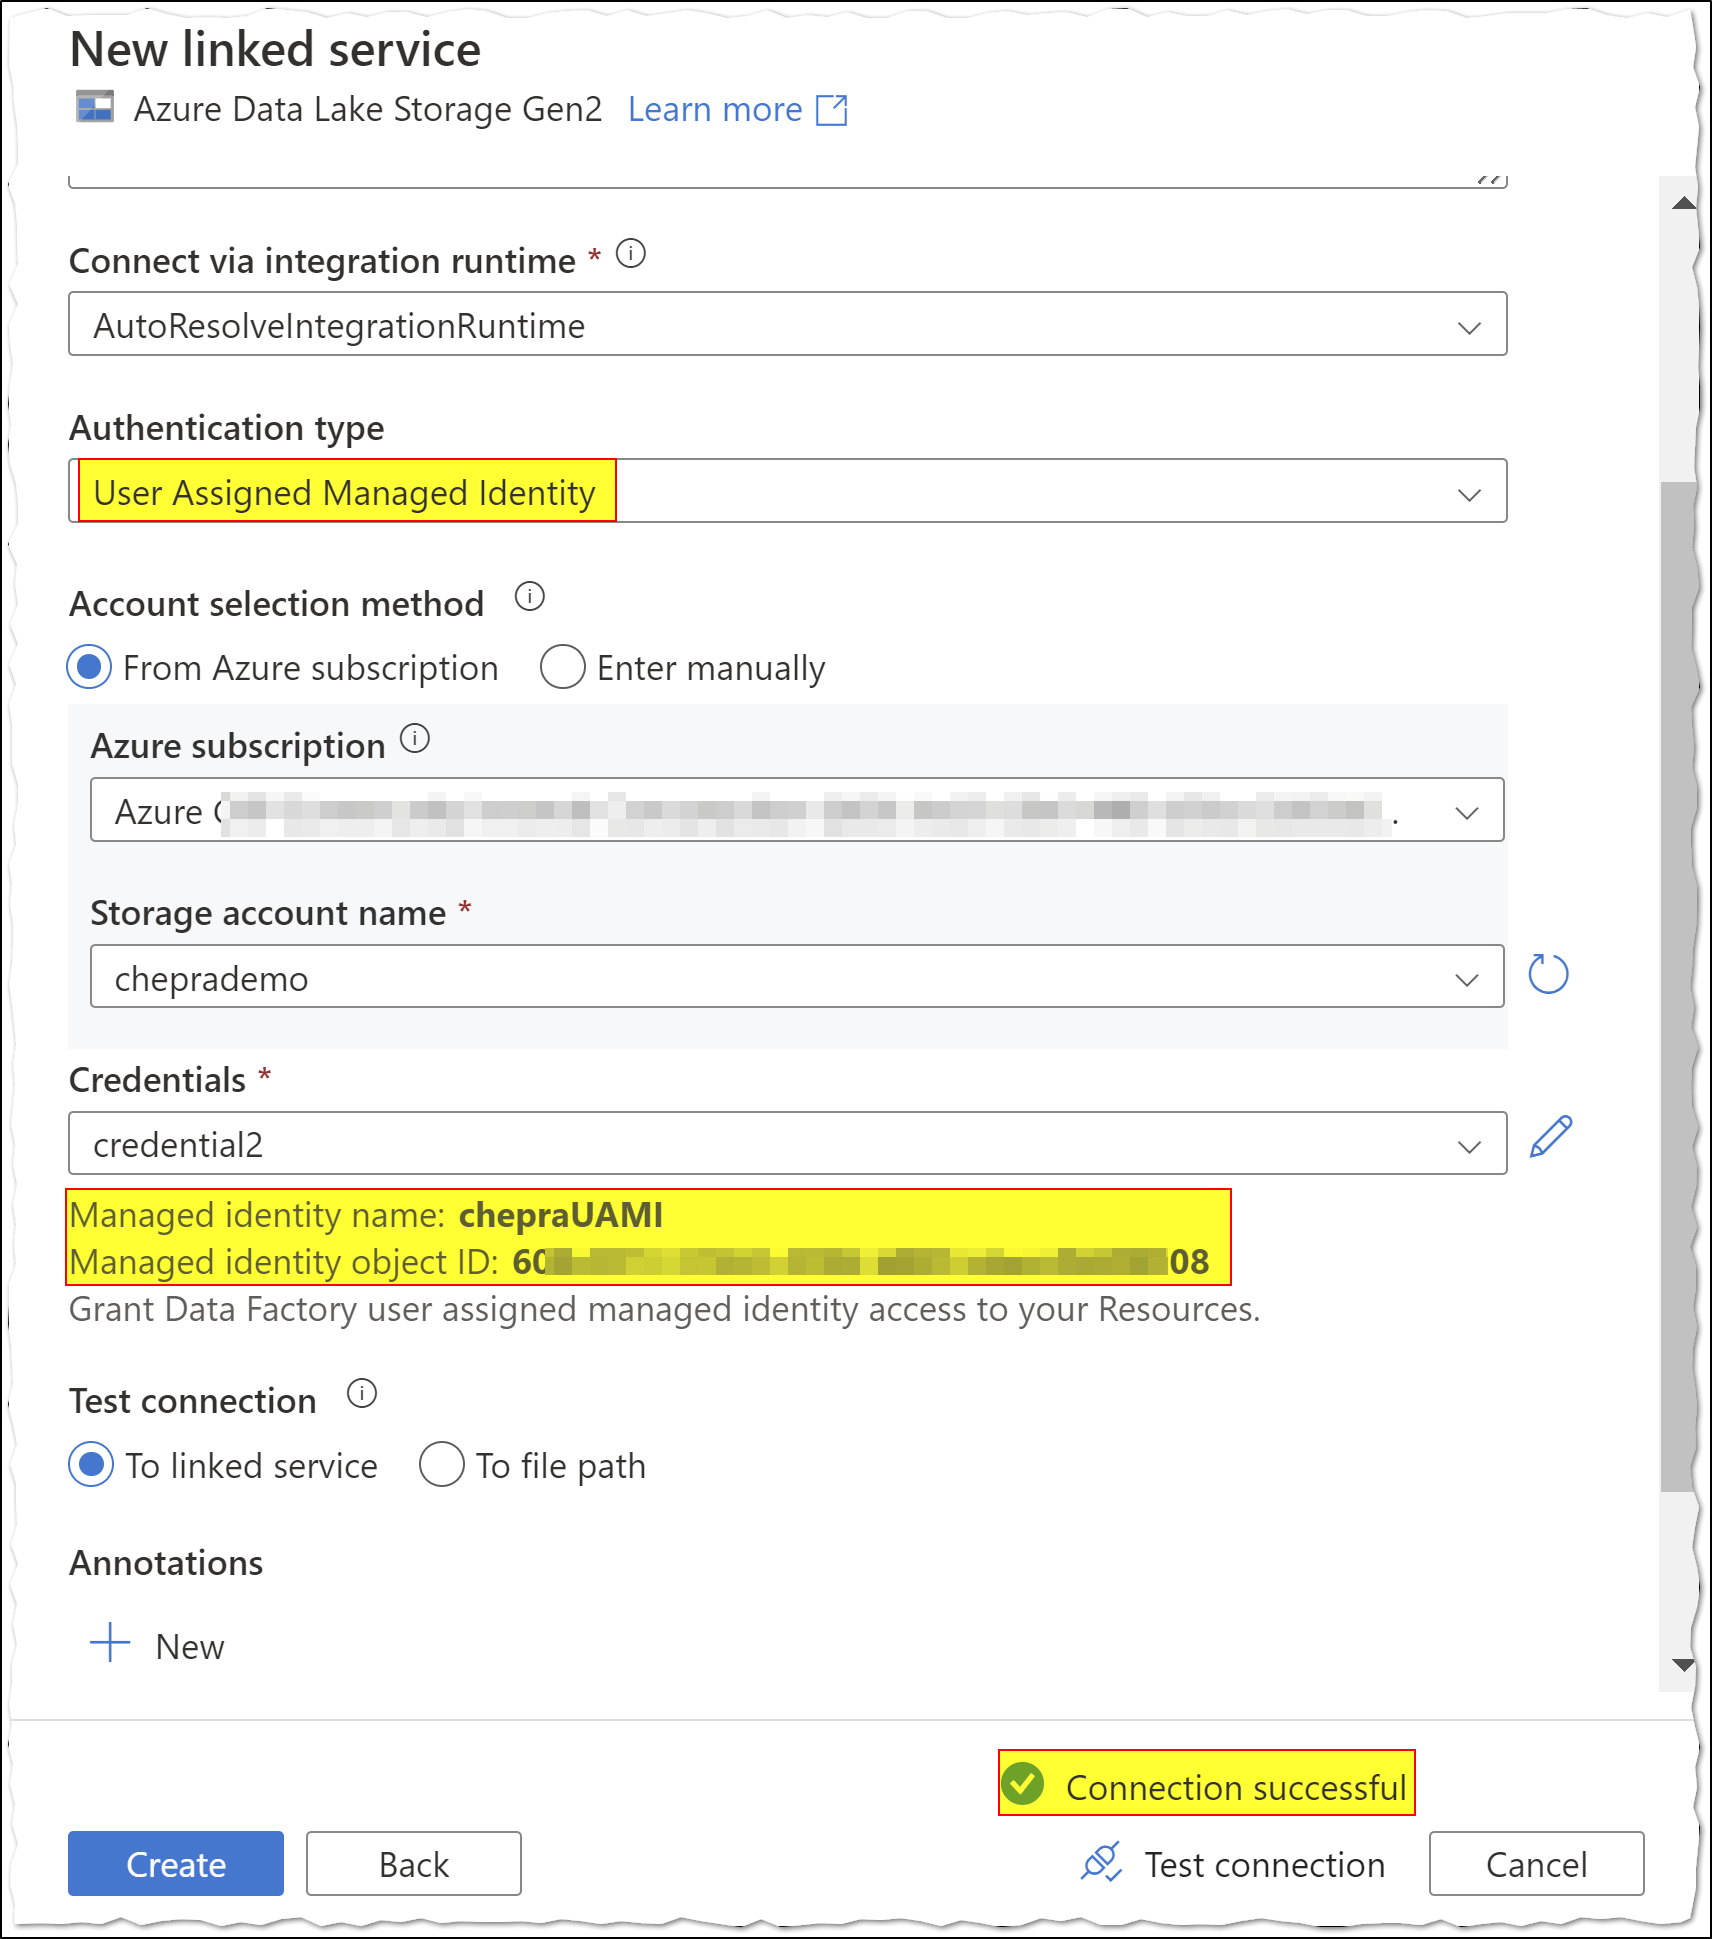The width and height of the screenshot is (1712, 1939).
Task: Click the external link icon after Learn more
Action: click(x=832, y=110)
